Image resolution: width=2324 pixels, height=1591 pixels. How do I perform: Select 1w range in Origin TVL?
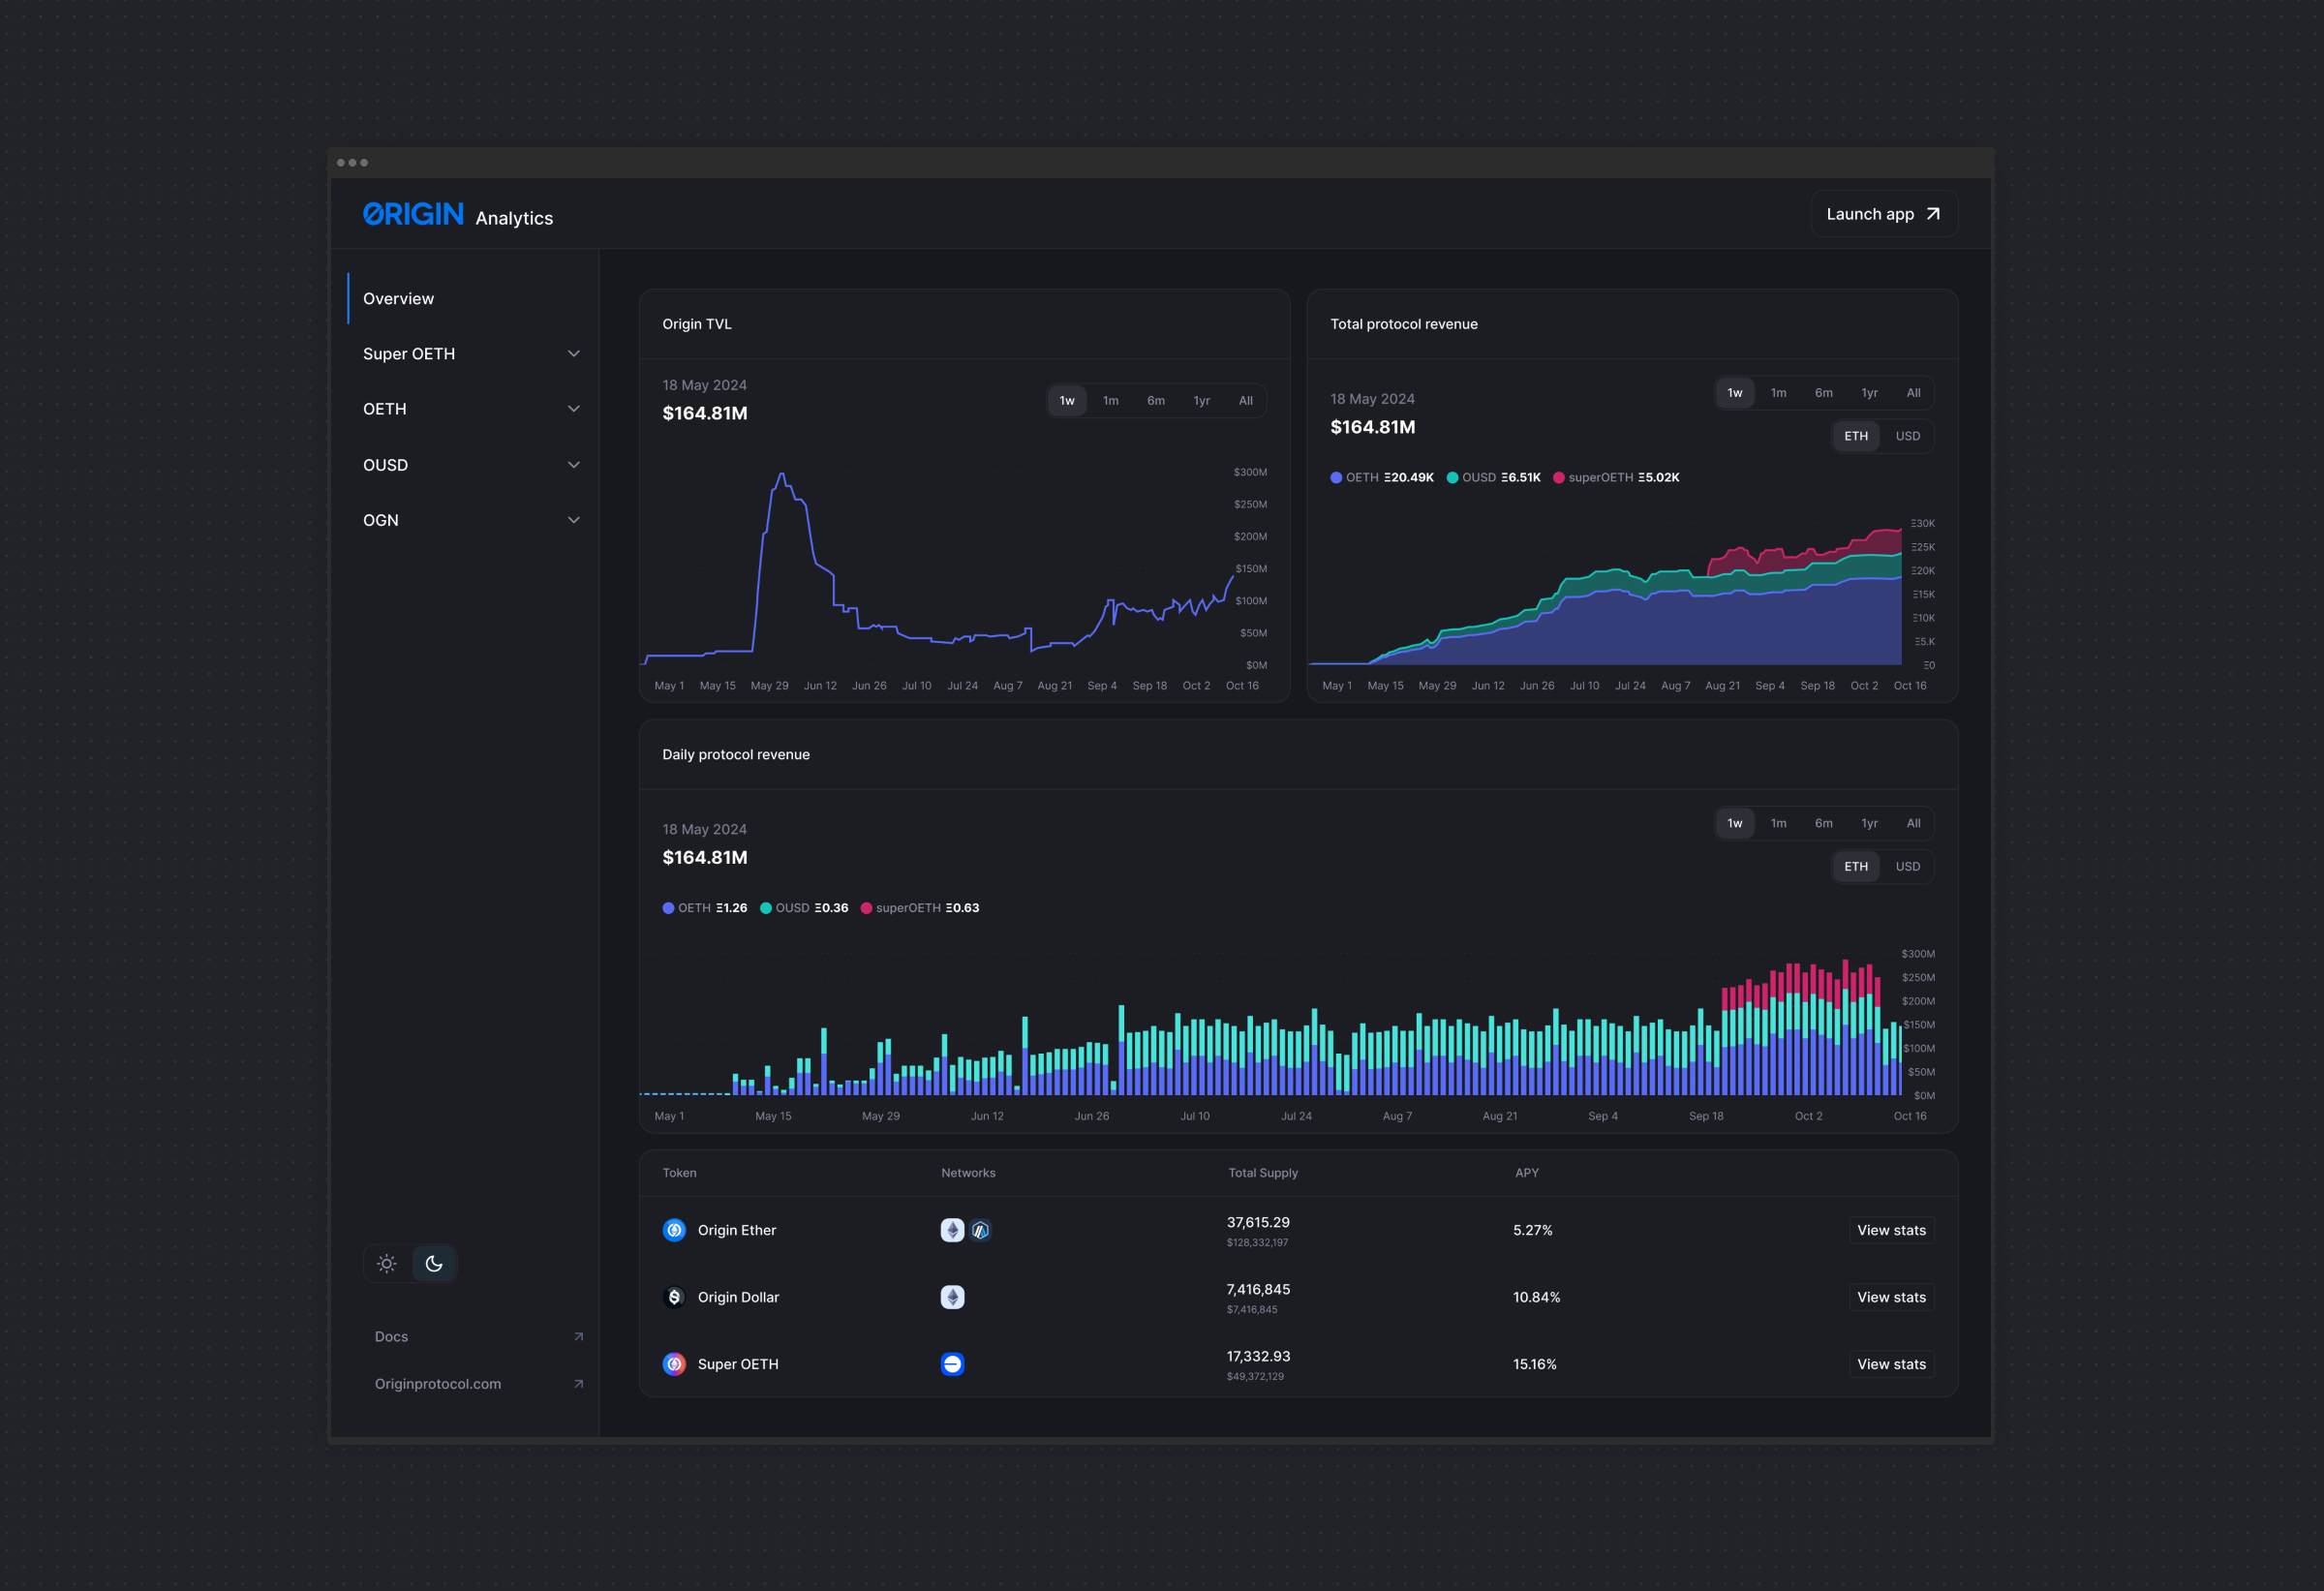[1067, 401]
